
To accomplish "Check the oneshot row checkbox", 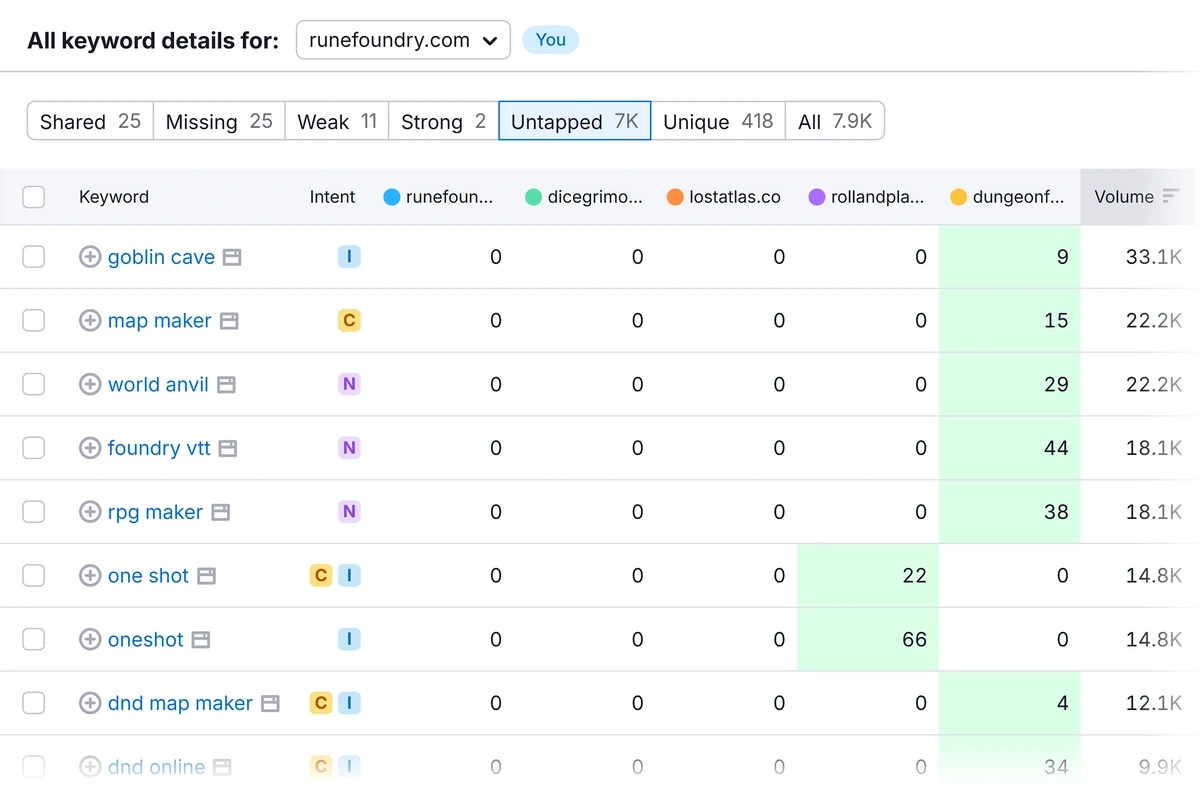I will [34, 639].
